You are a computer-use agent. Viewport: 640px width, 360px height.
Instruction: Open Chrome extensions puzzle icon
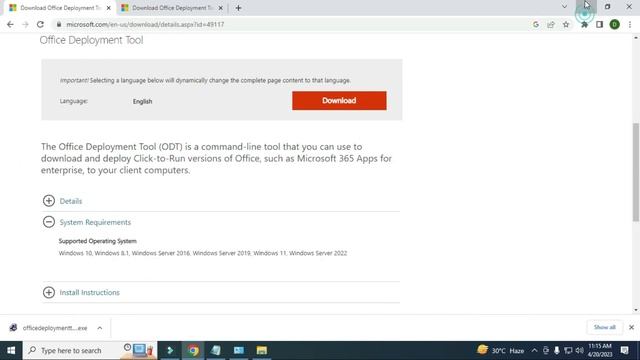pyautogui.click(x=584, y=24)
